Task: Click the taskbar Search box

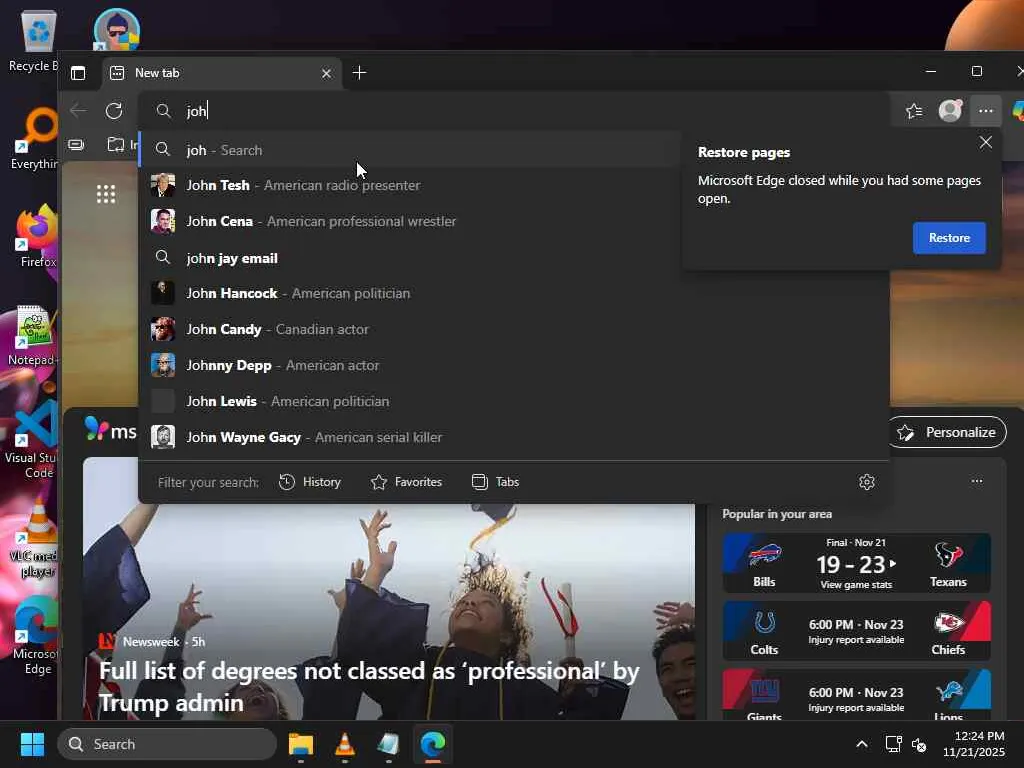Action: (167, 744)
